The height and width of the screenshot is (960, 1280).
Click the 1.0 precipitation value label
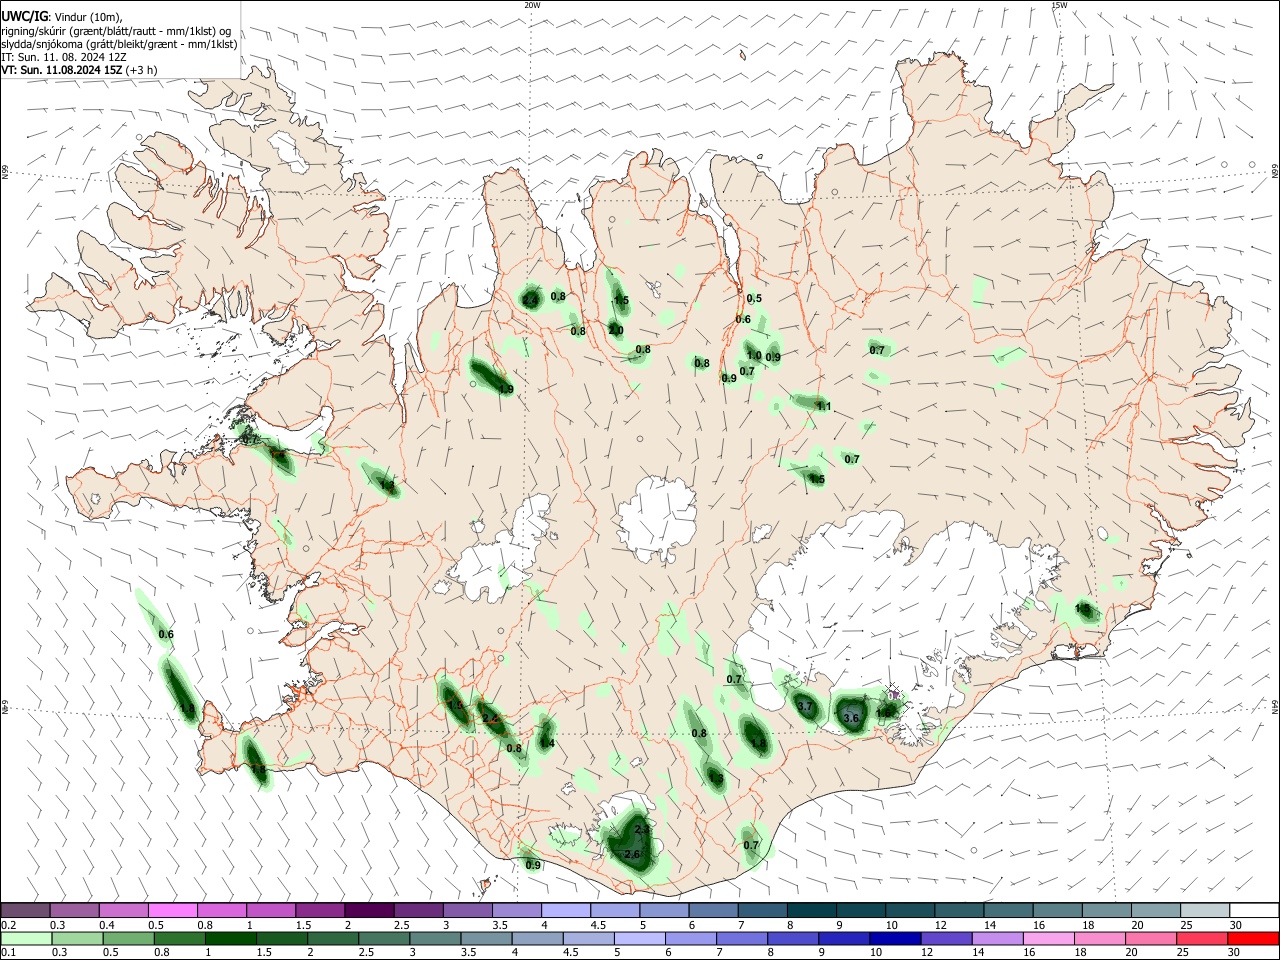[x=754, y=355]
